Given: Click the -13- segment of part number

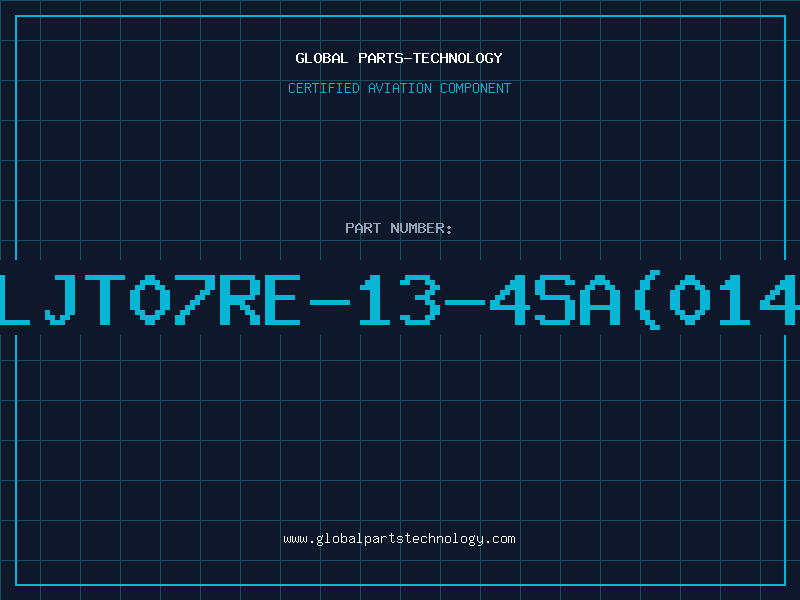Looking at the screenshot, I should [x=397, y=299].
